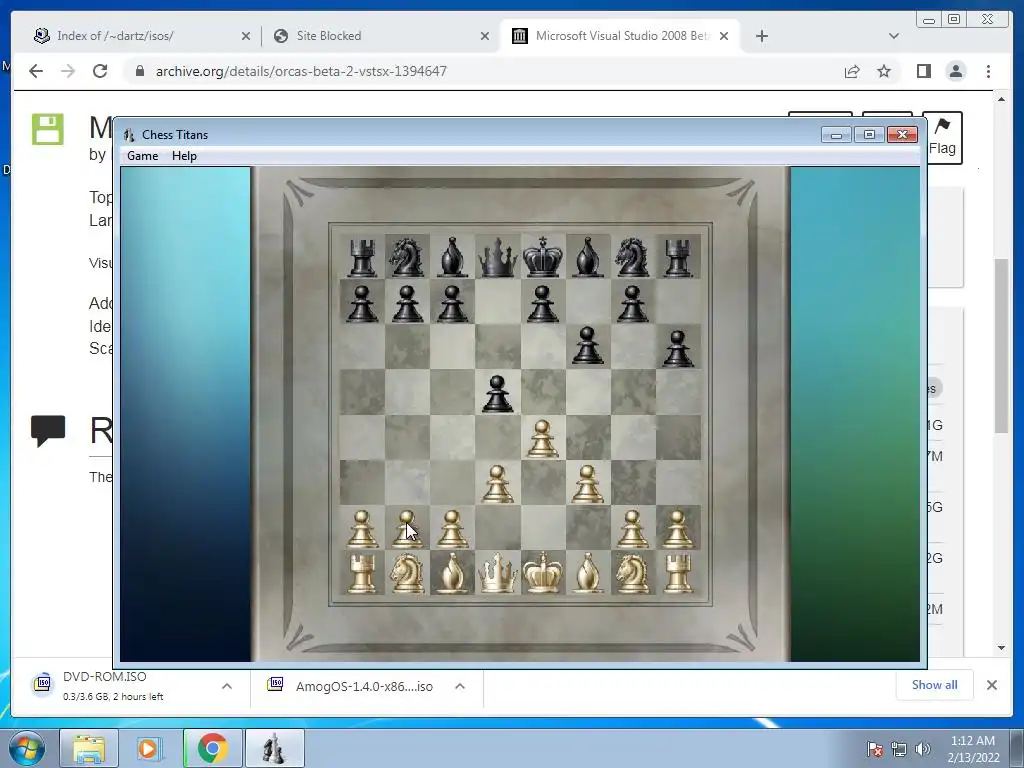The height and width of the screenshot is (768, 1024).
Task: Open the Help menu in Chess Titans
Action: (184, 156)
